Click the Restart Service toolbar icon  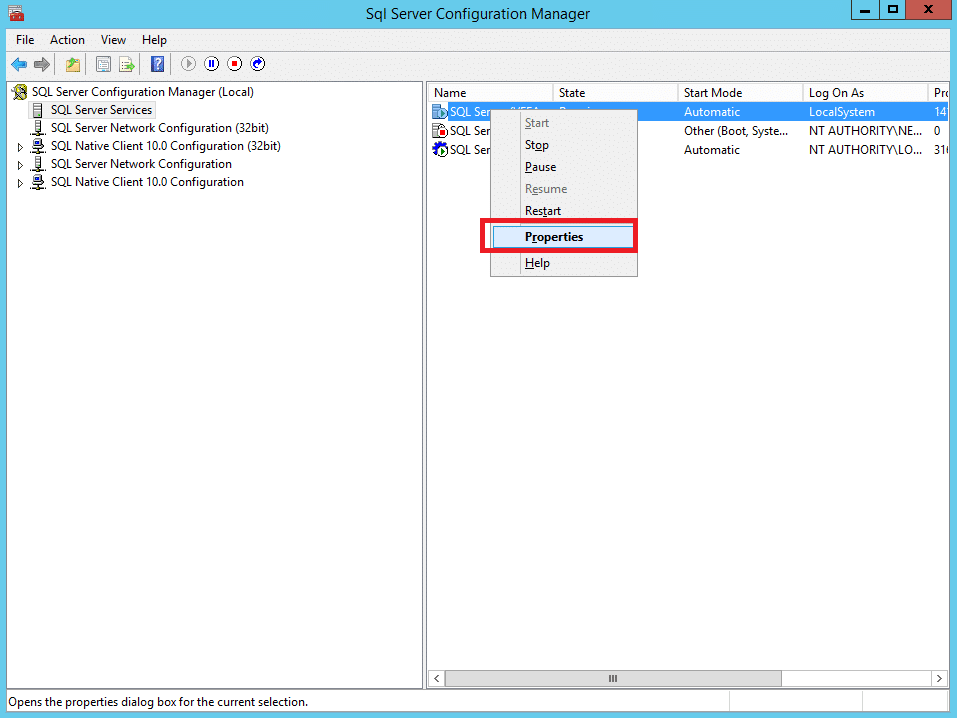tap(258, 63)
